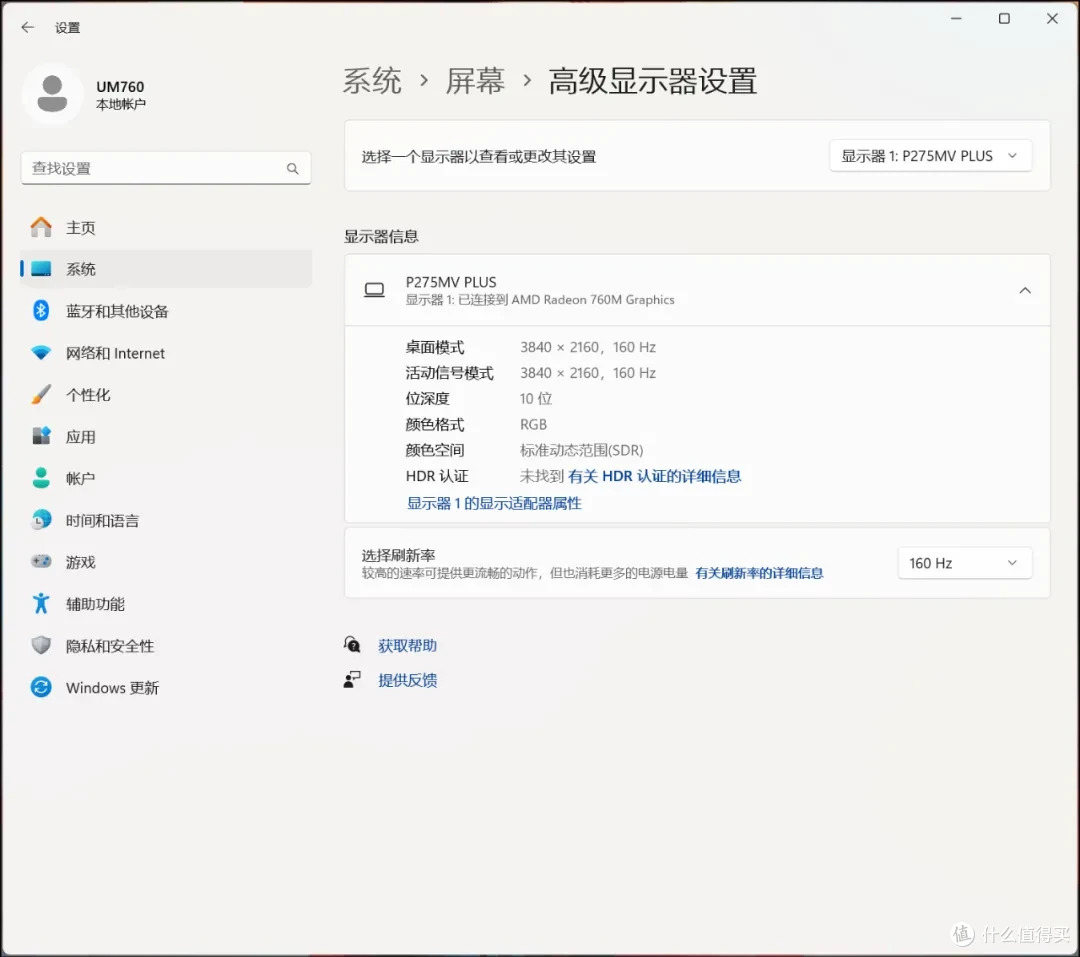
Task: Select 蓝牙和其他设备 in the sidebar
Action: (166, 311)
